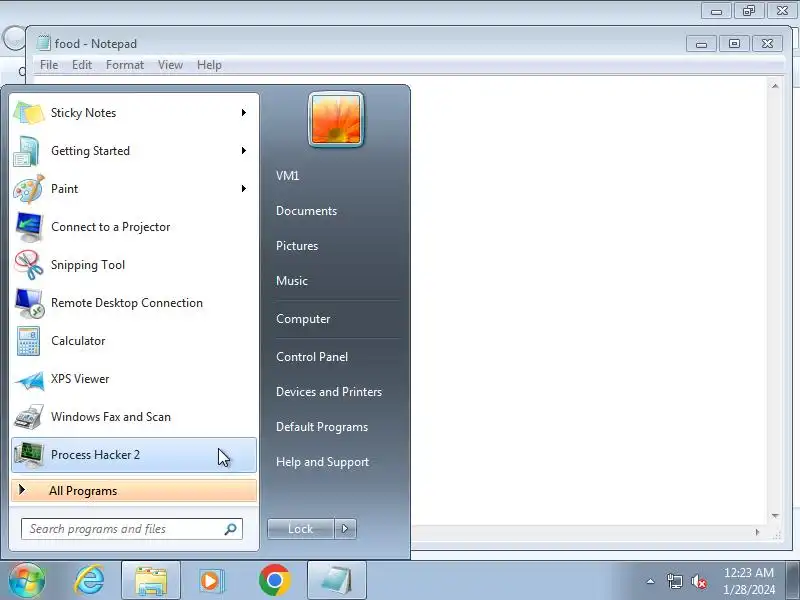Open Notepad Edit menu

82,65
